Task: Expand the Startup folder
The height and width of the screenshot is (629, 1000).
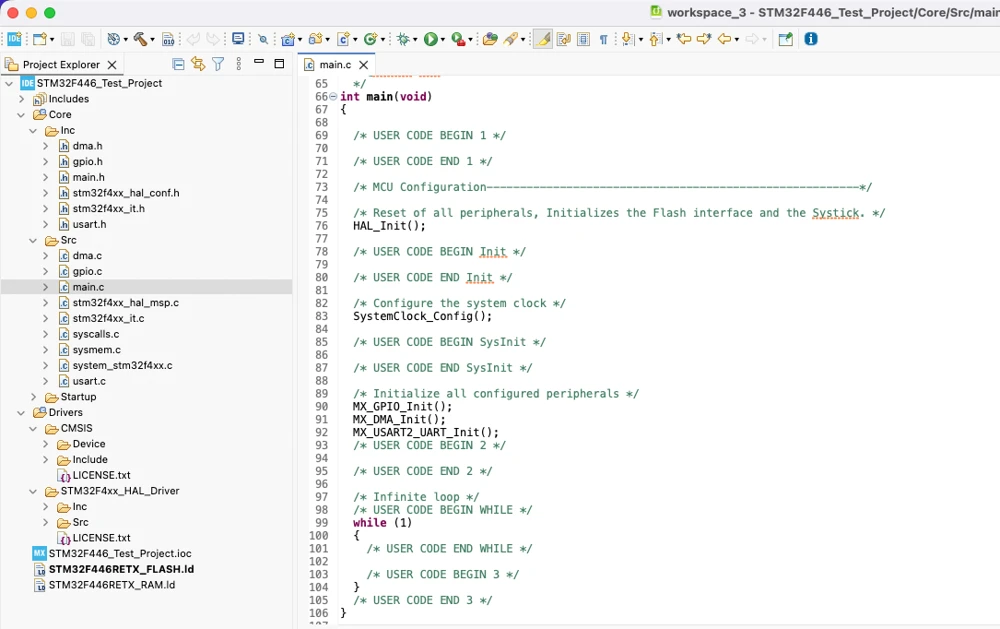Action: coord(33,397)
